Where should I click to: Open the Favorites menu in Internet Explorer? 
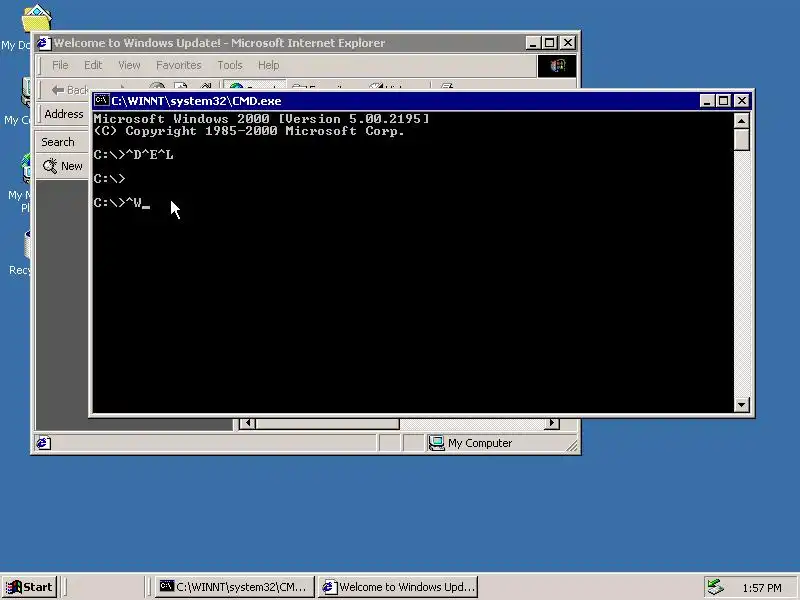tap(179, 65)
